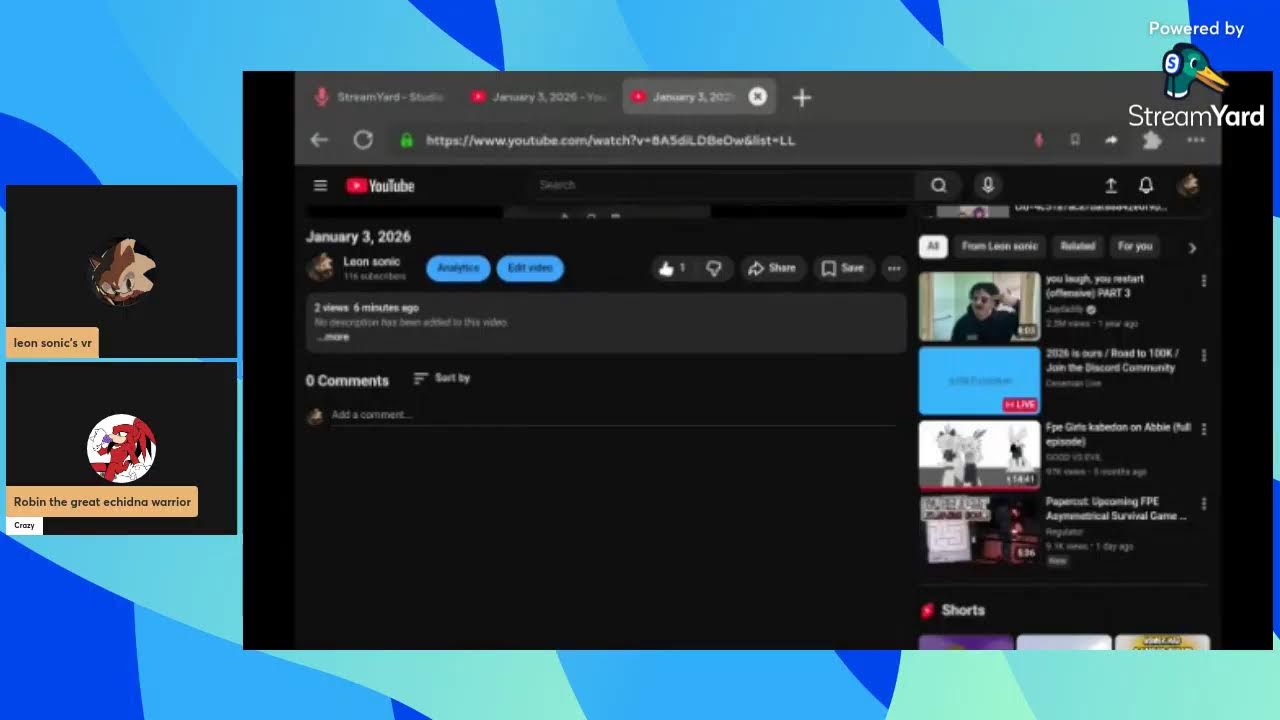Open the more actions ellipsis under video

point(893,268)
